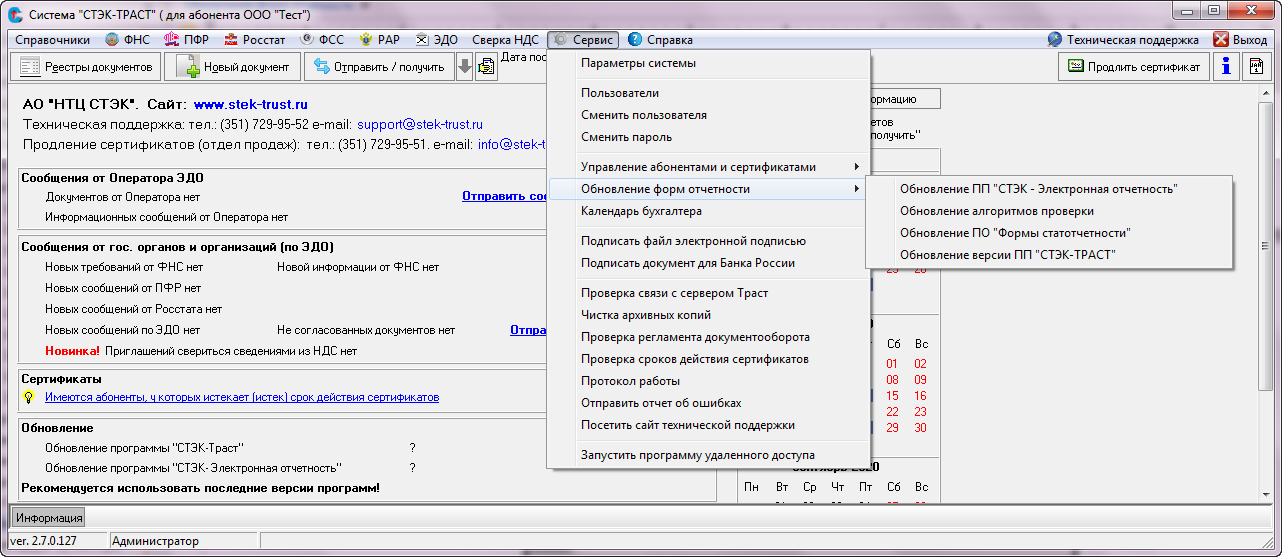Click "Новых сообщений от ПФР нет" text
The height and width of the screenshot is (557, 1282).
[x=123, y=288]
